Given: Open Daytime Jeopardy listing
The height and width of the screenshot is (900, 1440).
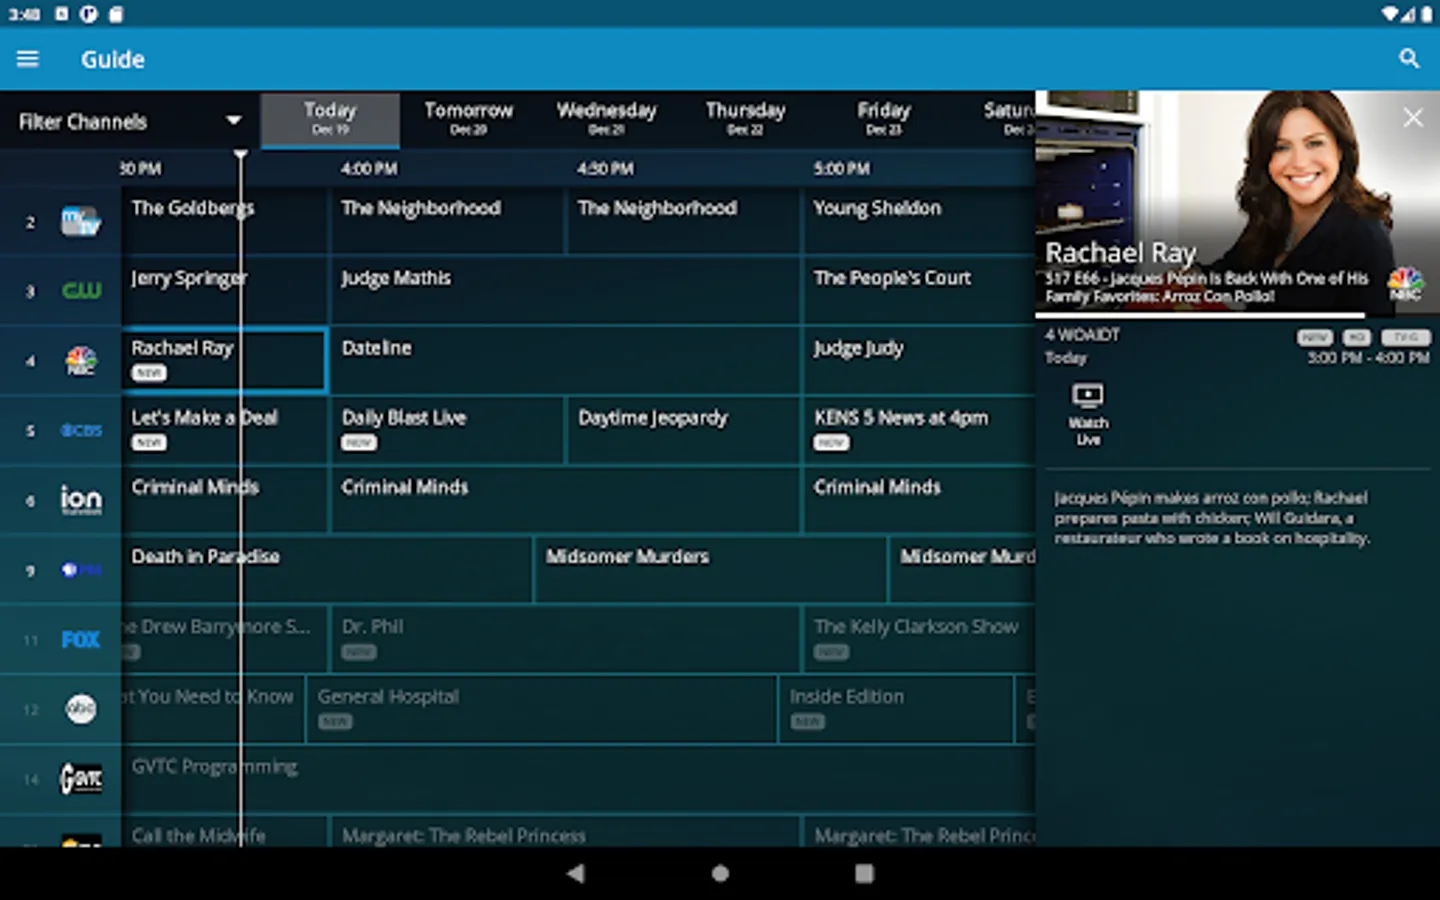Looking at the screenshot, I should coord(683,430).
